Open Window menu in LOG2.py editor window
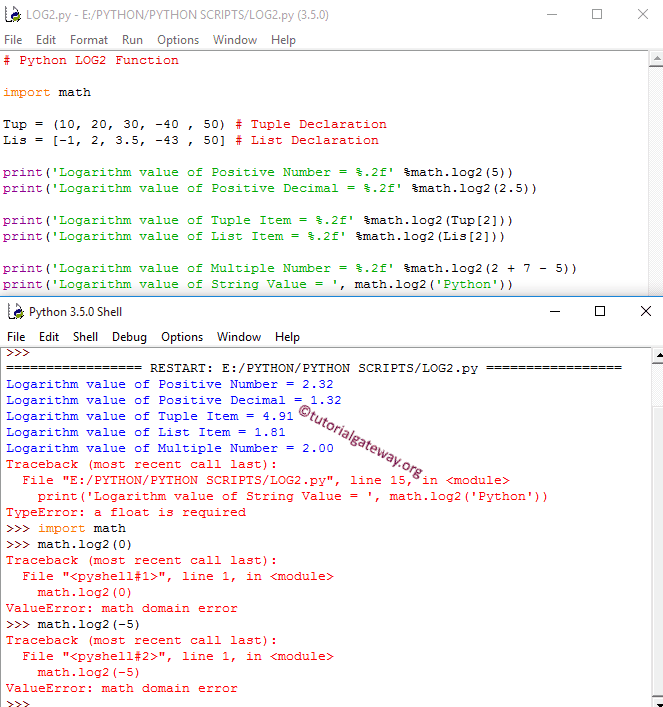The image size is (663, 707). 235,40
